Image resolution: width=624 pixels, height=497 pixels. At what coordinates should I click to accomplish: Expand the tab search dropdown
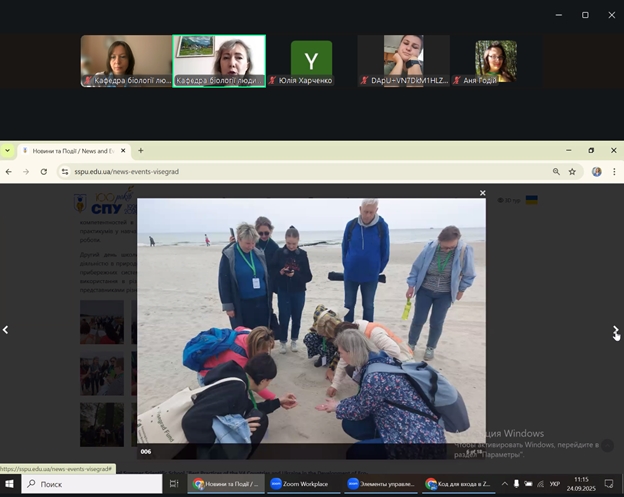8,151
